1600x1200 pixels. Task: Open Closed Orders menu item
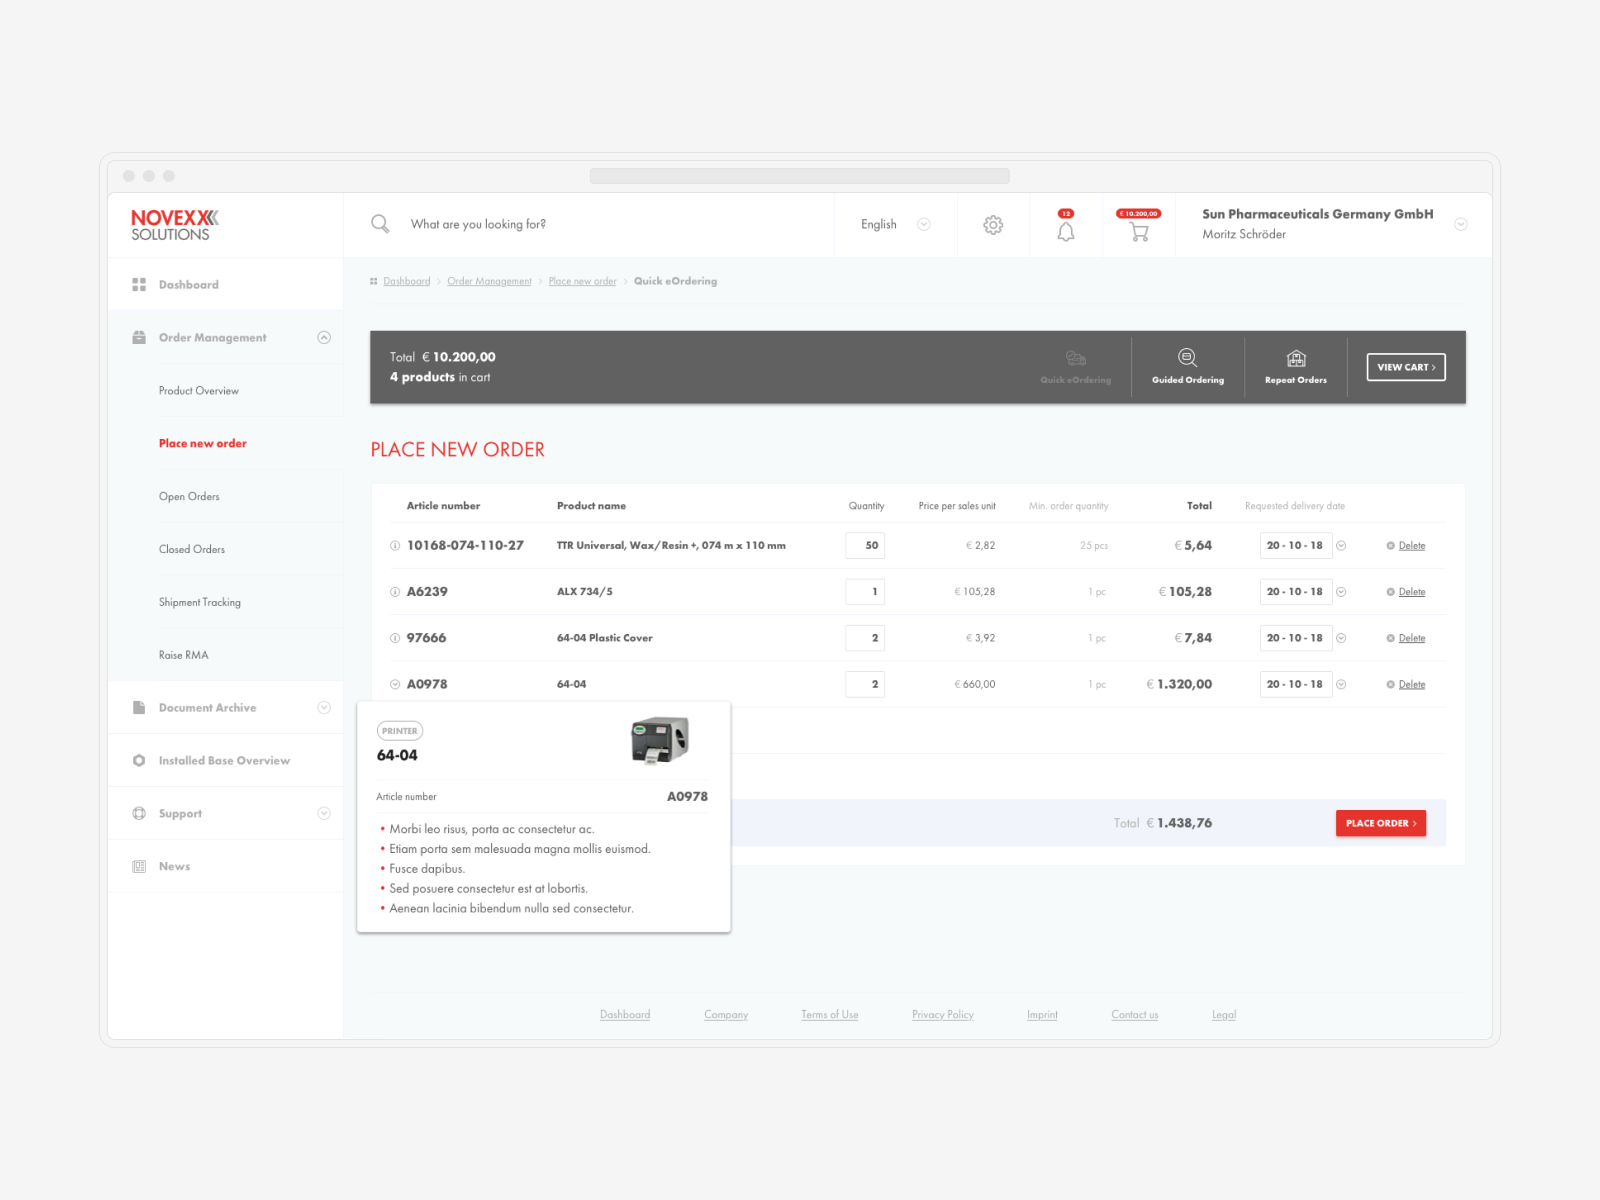(192, 549)
